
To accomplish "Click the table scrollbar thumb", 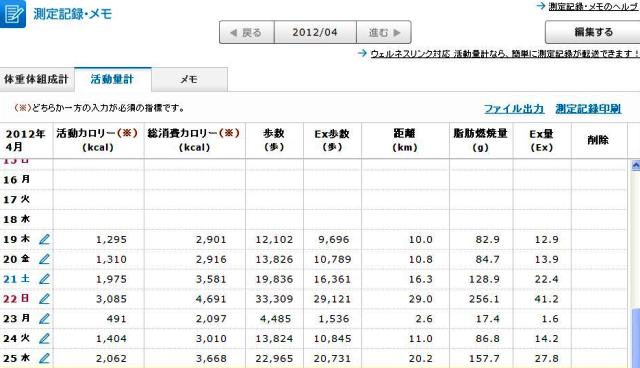I will [636, 338].
